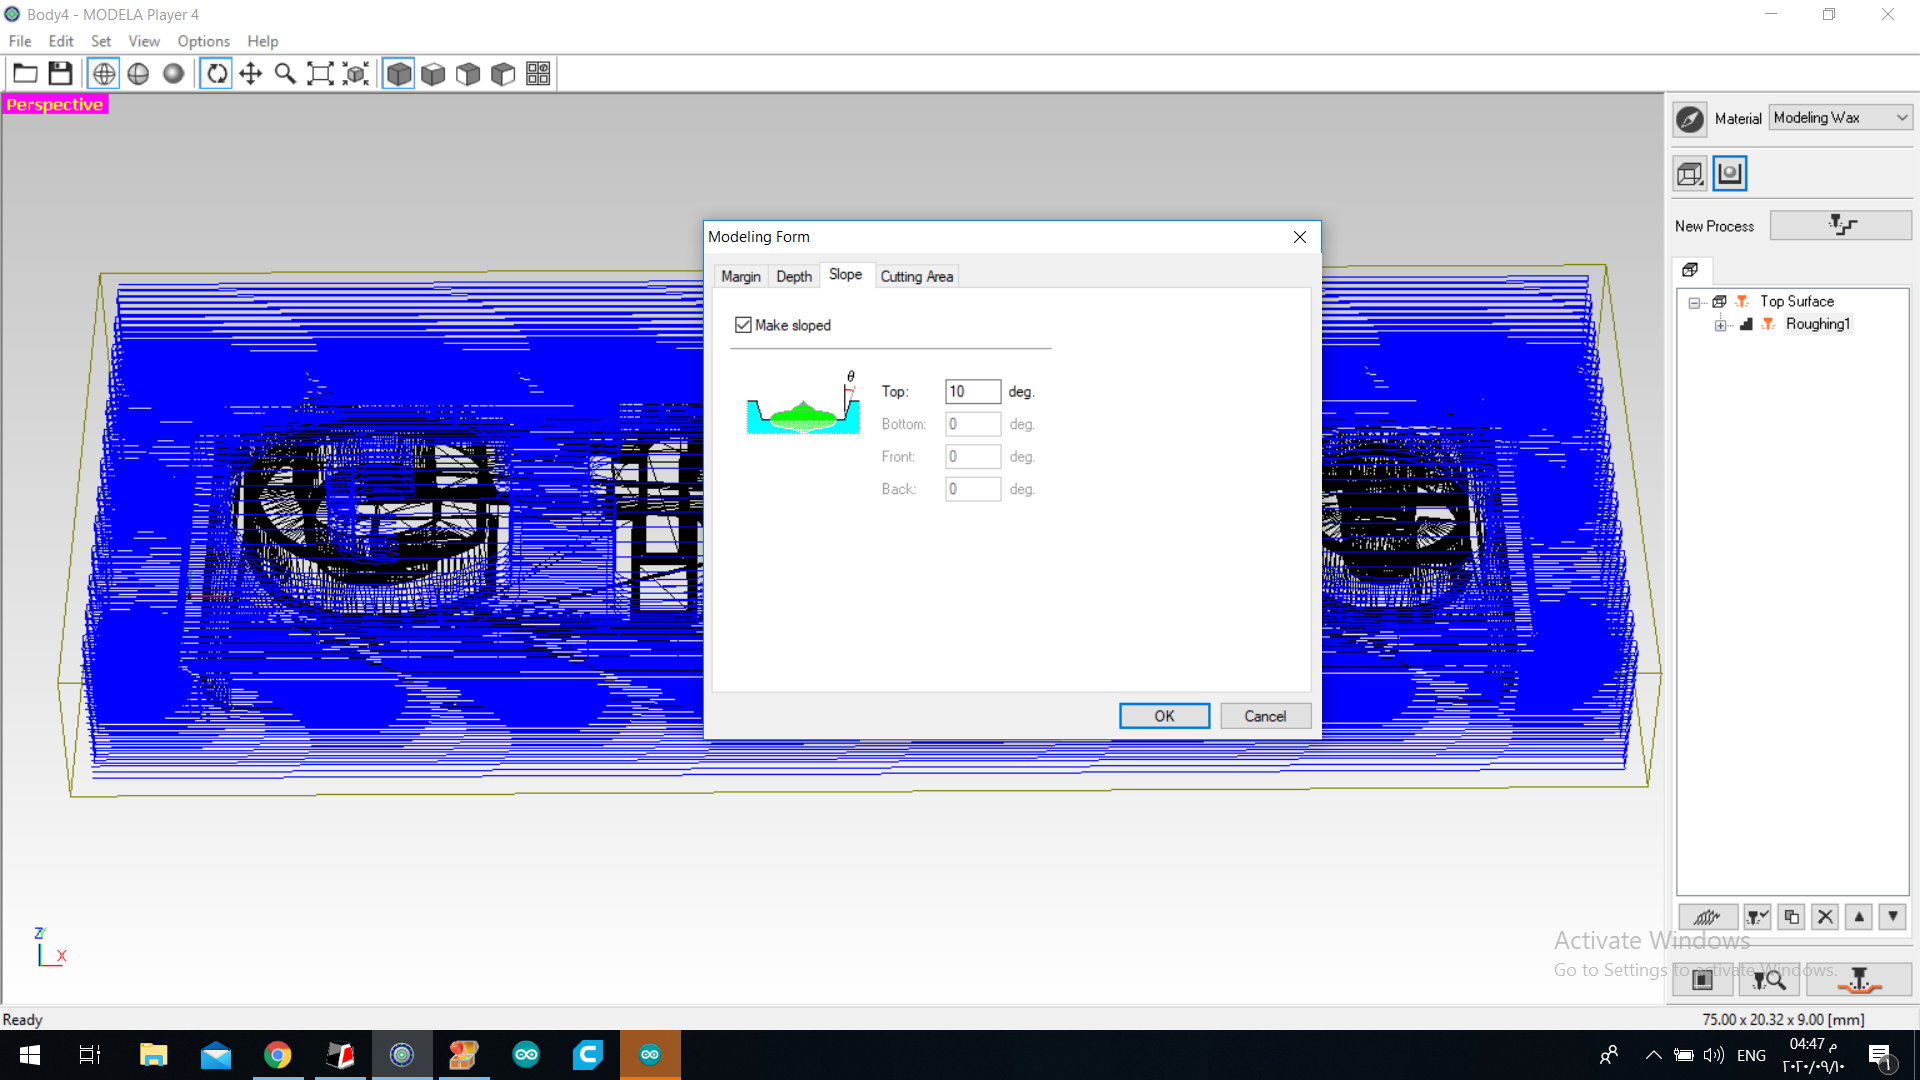The width and height of the screenshot is (1920, 1080).
Task: Uncheck the Make sloped checkbox
Action: click(743, 325)
